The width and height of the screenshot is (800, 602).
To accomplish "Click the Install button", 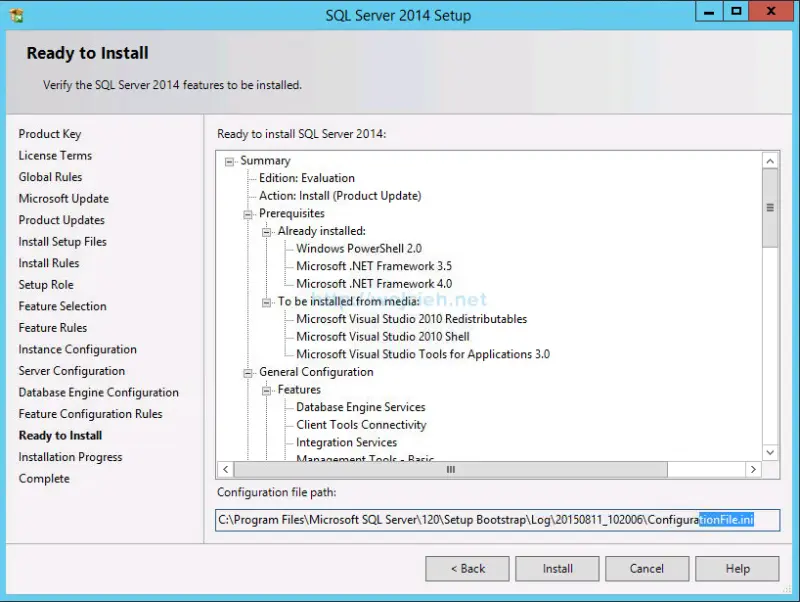I will (557, 568).
